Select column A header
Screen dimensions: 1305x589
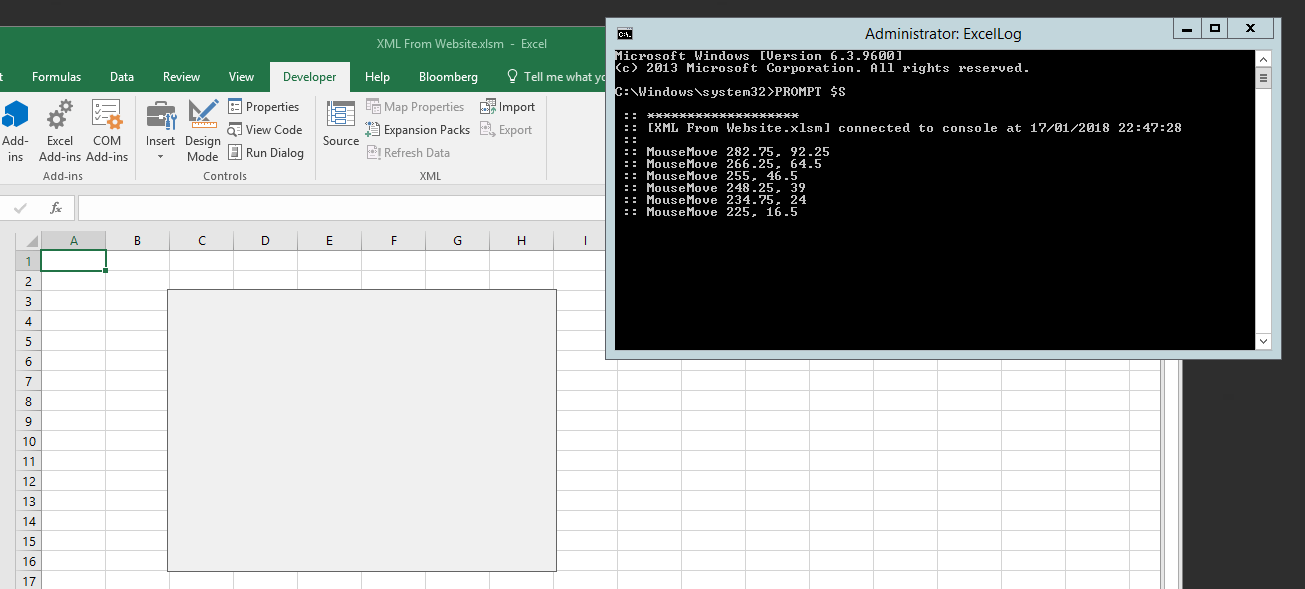pyautogui.click(x=73, y=241)
